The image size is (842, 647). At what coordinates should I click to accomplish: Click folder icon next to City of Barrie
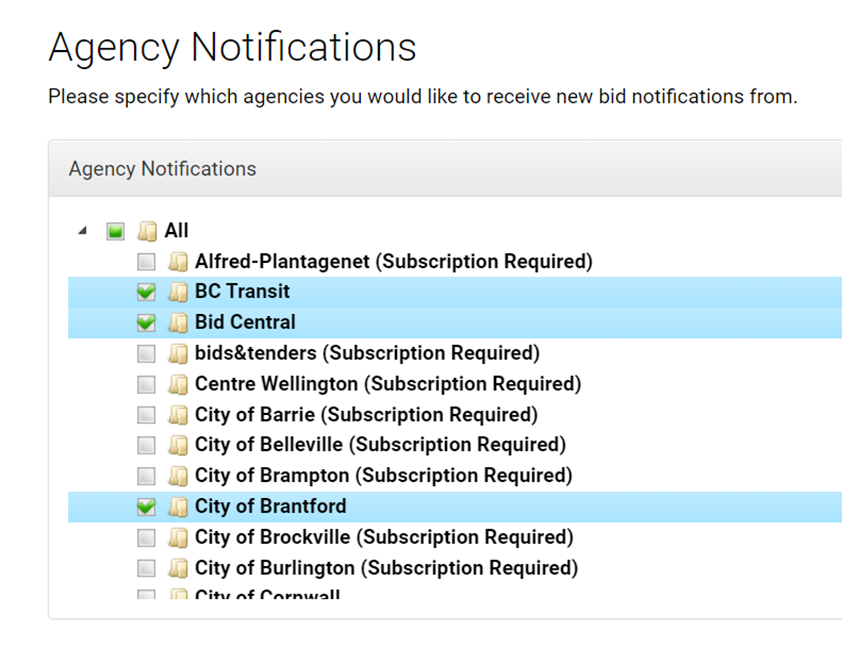(x=178, y=415)
